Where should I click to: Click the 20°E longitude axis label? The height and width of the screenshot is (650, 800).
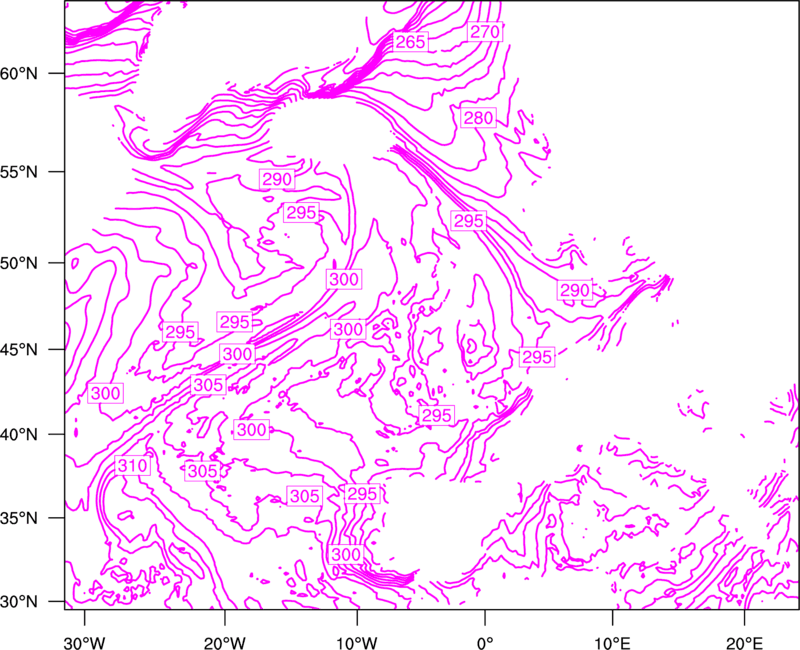pyautogui.click(x=744, y=642)
